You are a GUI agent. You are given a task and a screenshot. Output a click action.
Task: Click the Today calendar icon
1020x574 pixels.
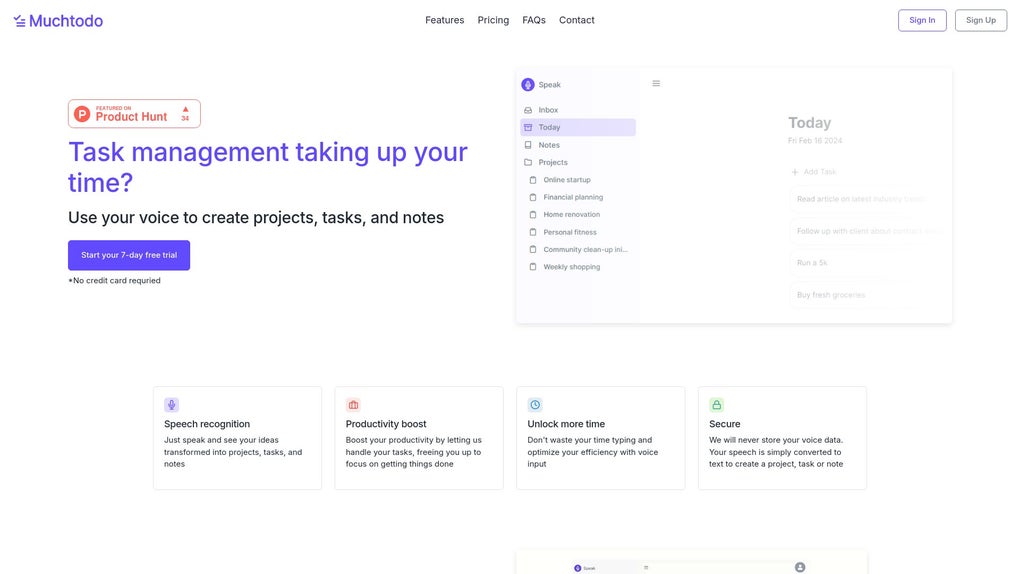[528, 128]
